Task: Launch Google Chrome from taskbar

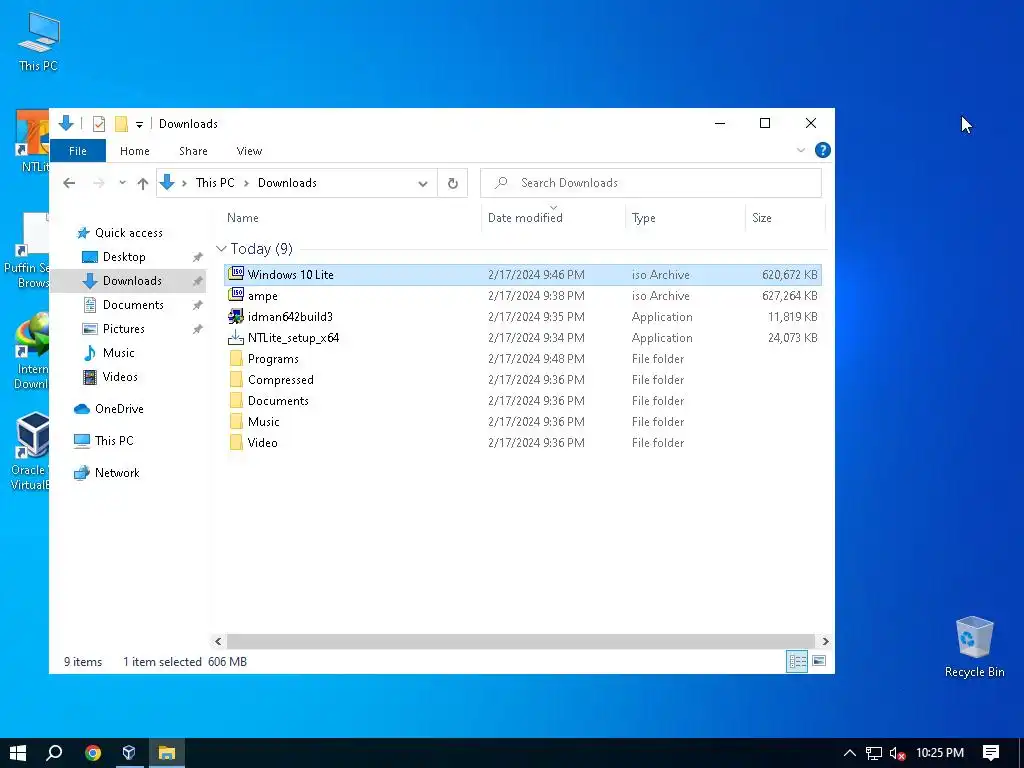Action: pos(93,753)
